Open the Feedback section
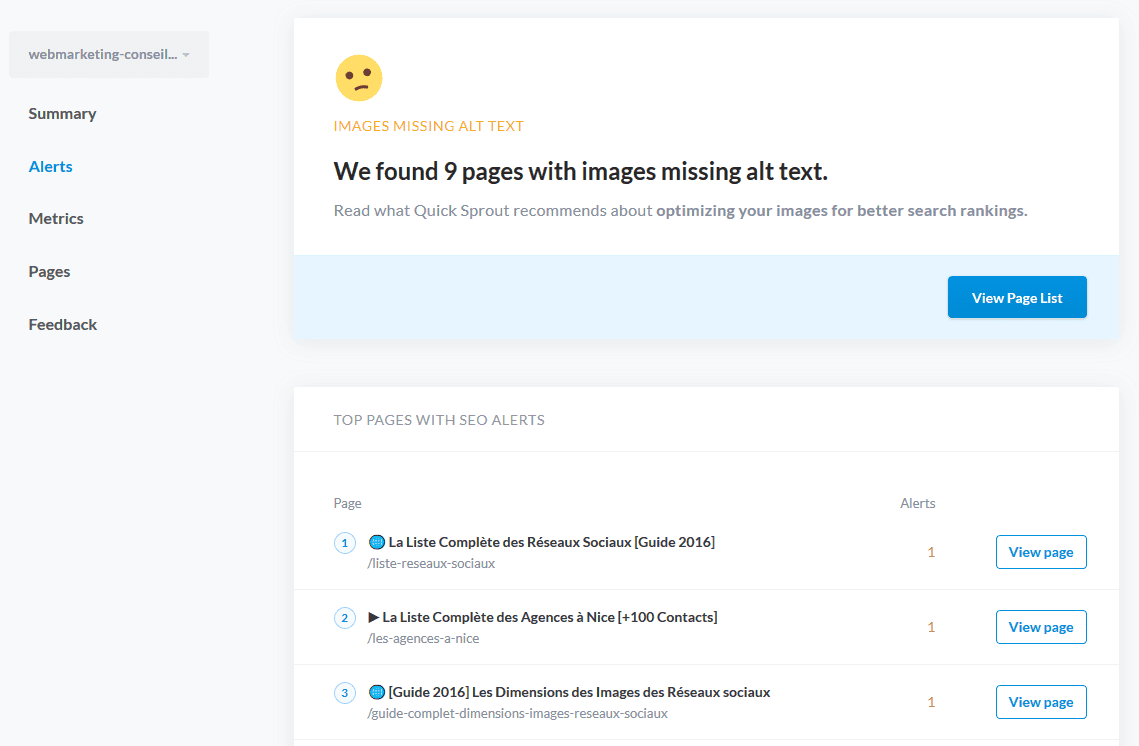 62,325
